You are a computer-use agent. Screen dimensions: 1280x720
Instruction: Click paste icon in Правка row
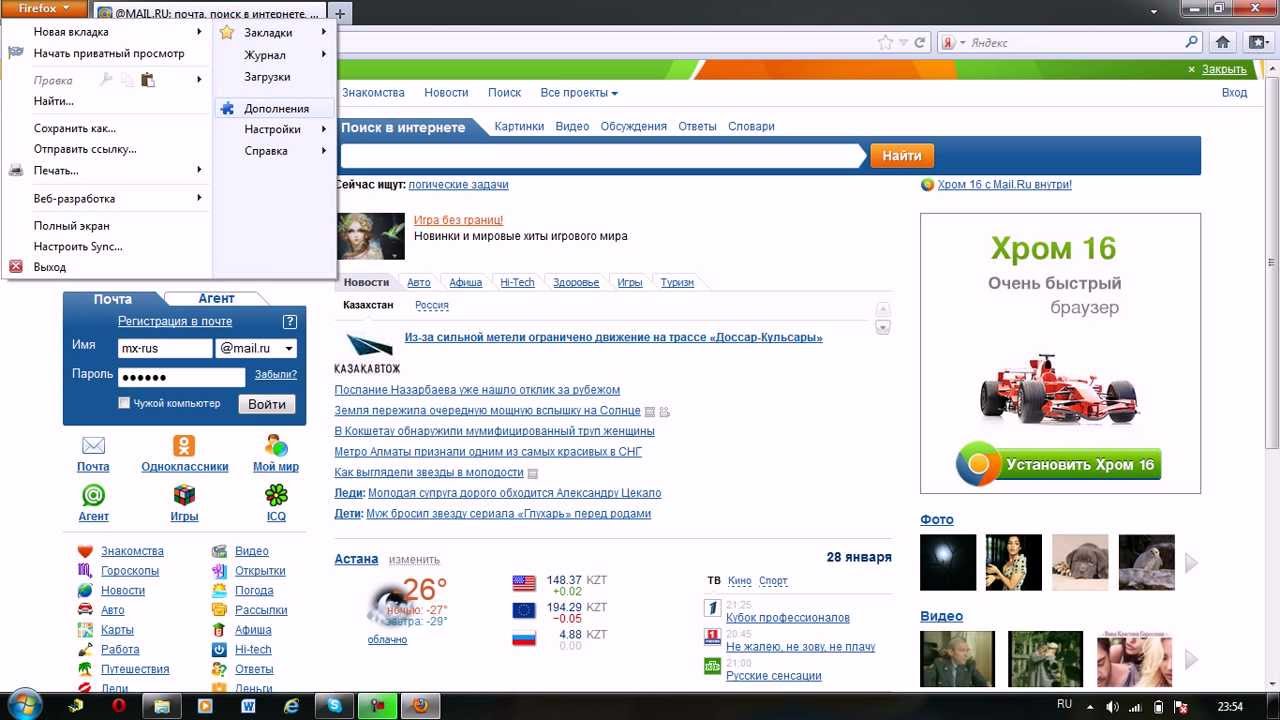point(148,80)
